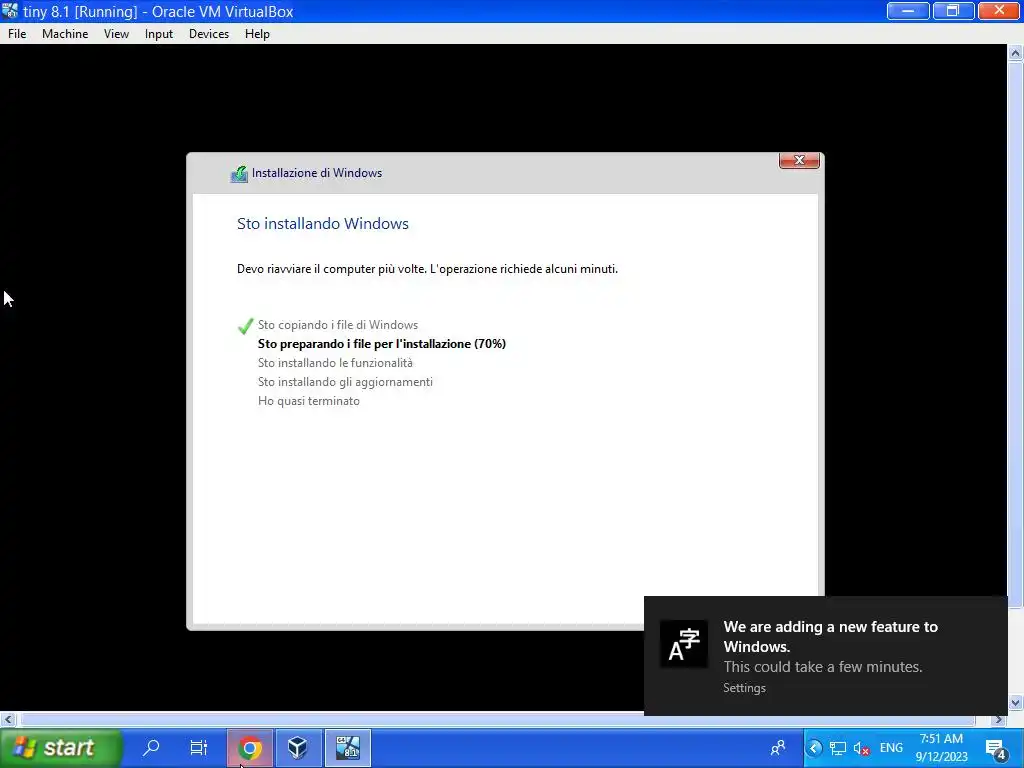Switch to Google Chrome on taskbar
The width and height of the screenshot is (1024, 768).
(249, 748)
